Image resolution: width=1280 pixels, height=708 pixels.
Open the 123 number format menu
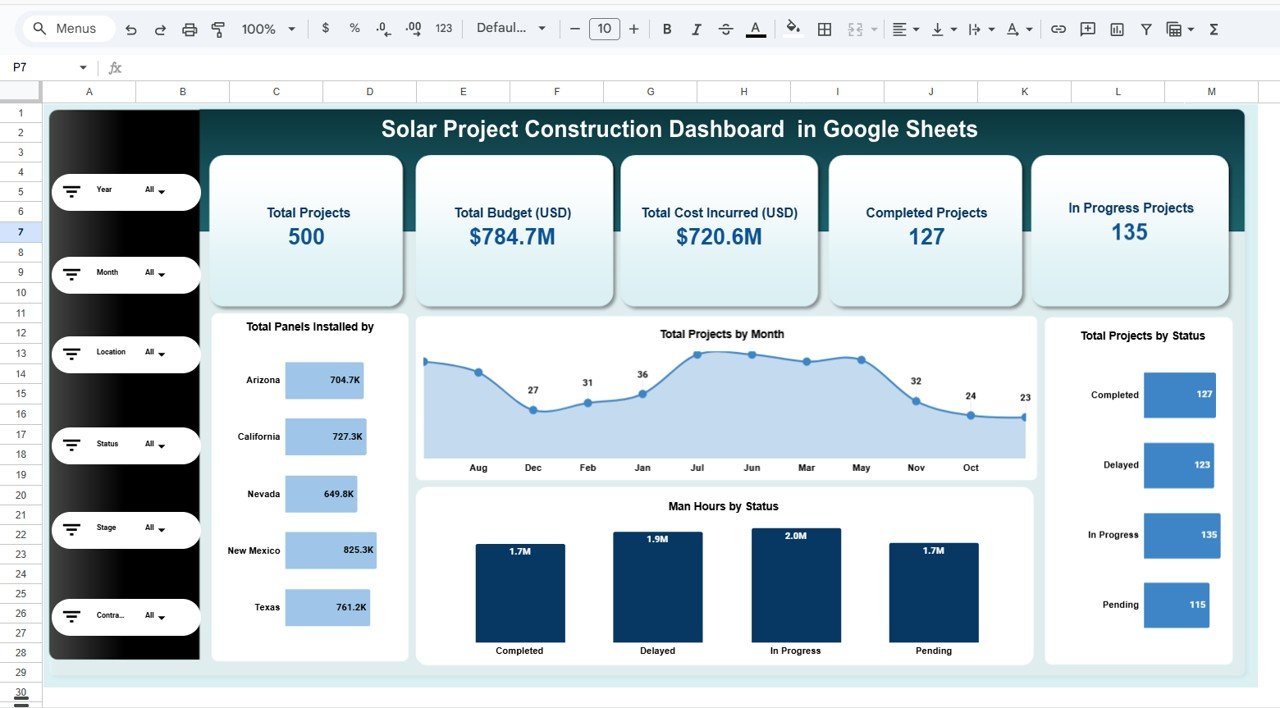(443, 29)
